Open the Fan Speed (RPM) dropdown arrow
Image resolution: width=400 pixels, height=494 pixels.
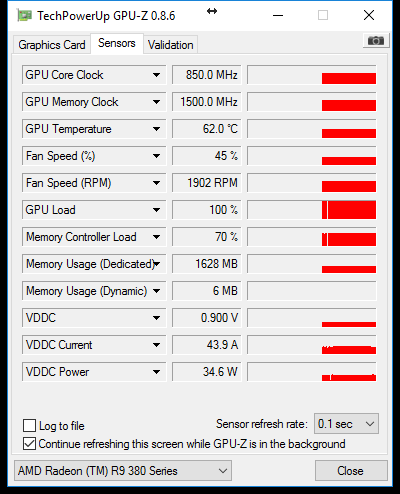156,183
